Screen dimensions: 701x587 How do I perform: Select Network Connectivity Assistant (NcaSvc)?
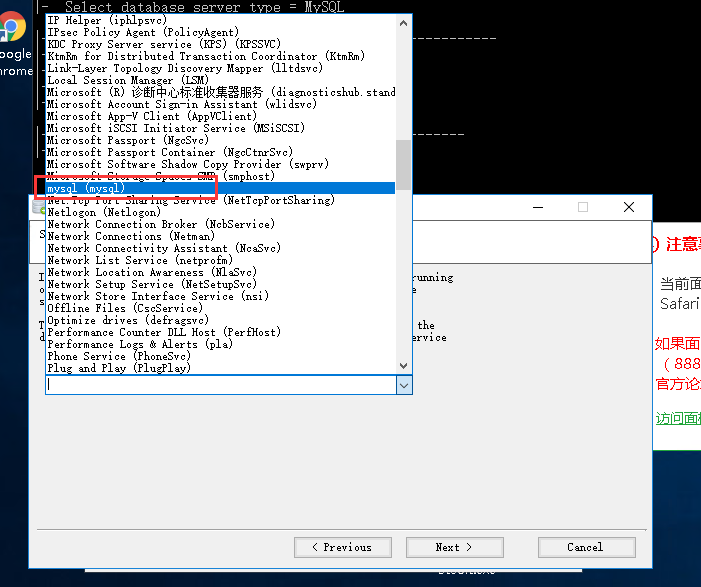[x=221, y=249]
